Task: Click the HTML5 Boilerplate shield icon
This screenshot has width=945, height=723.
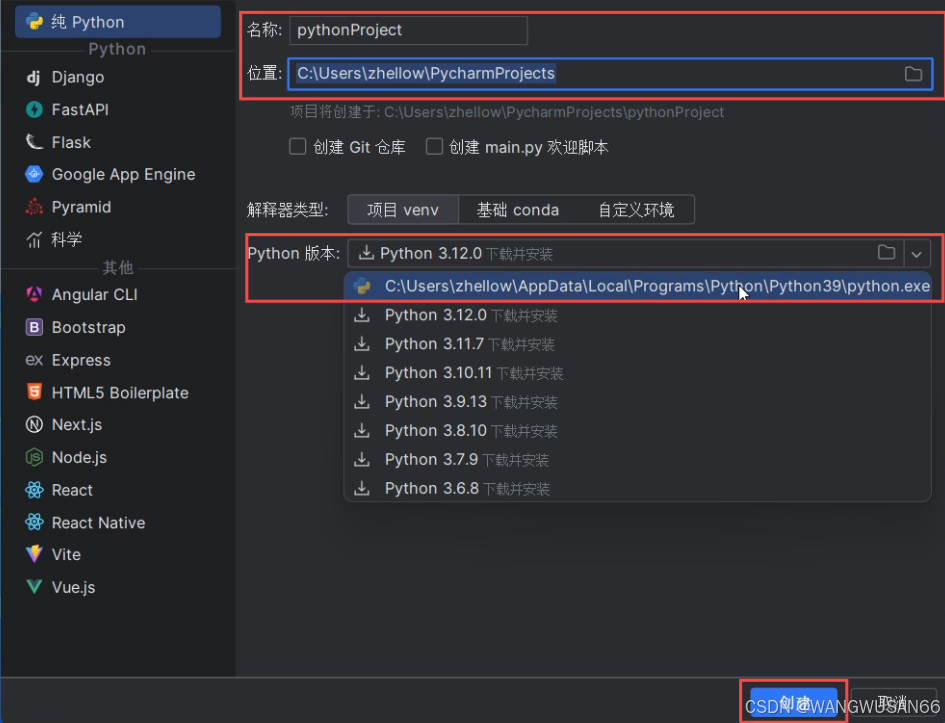Action: 34,392
